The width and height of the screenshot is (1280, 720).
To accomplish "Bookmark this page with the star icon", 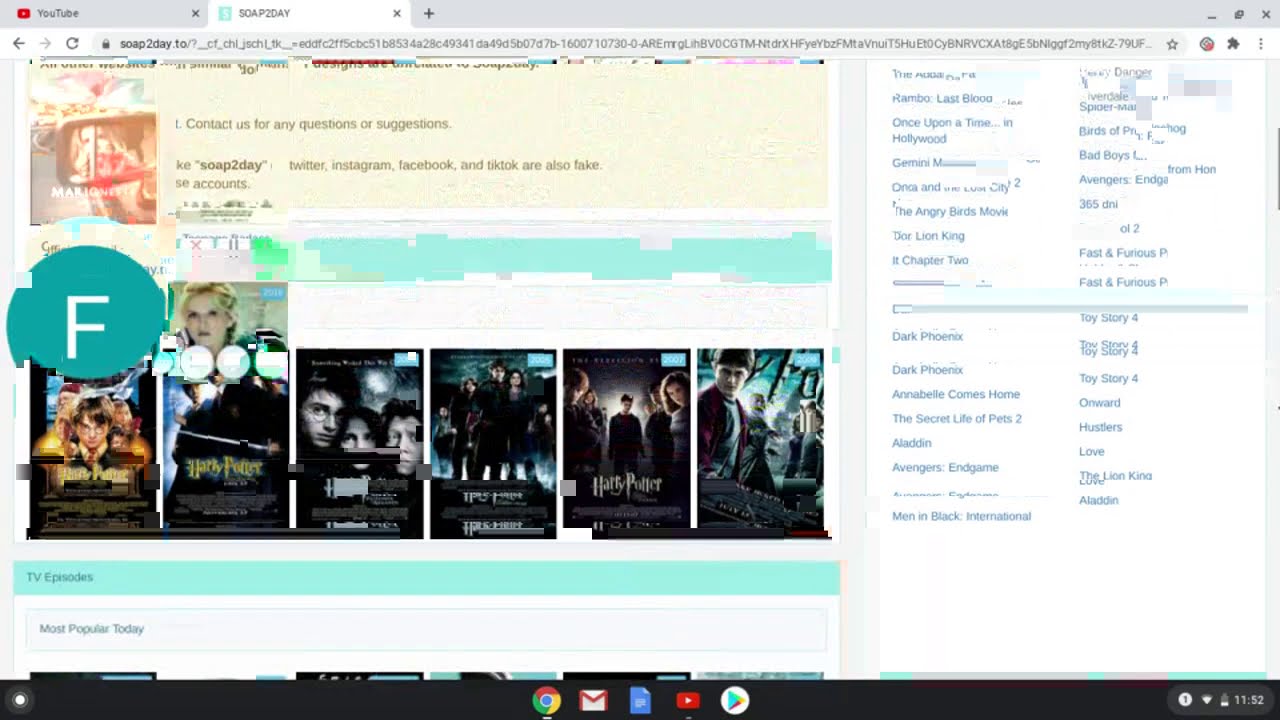I will (x=1172, y=44).
